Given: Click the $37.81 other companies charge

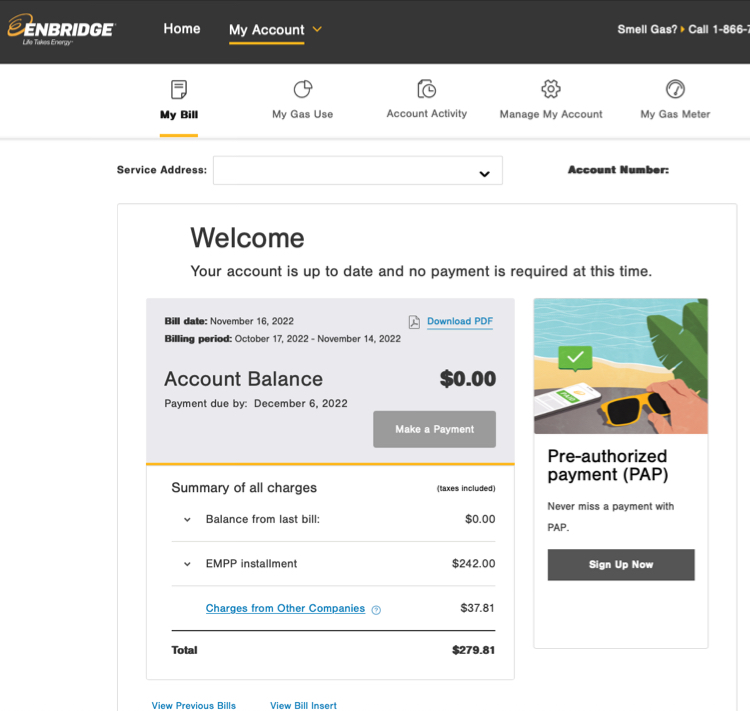Looking at the screenshot, I should tap(477, 608).
